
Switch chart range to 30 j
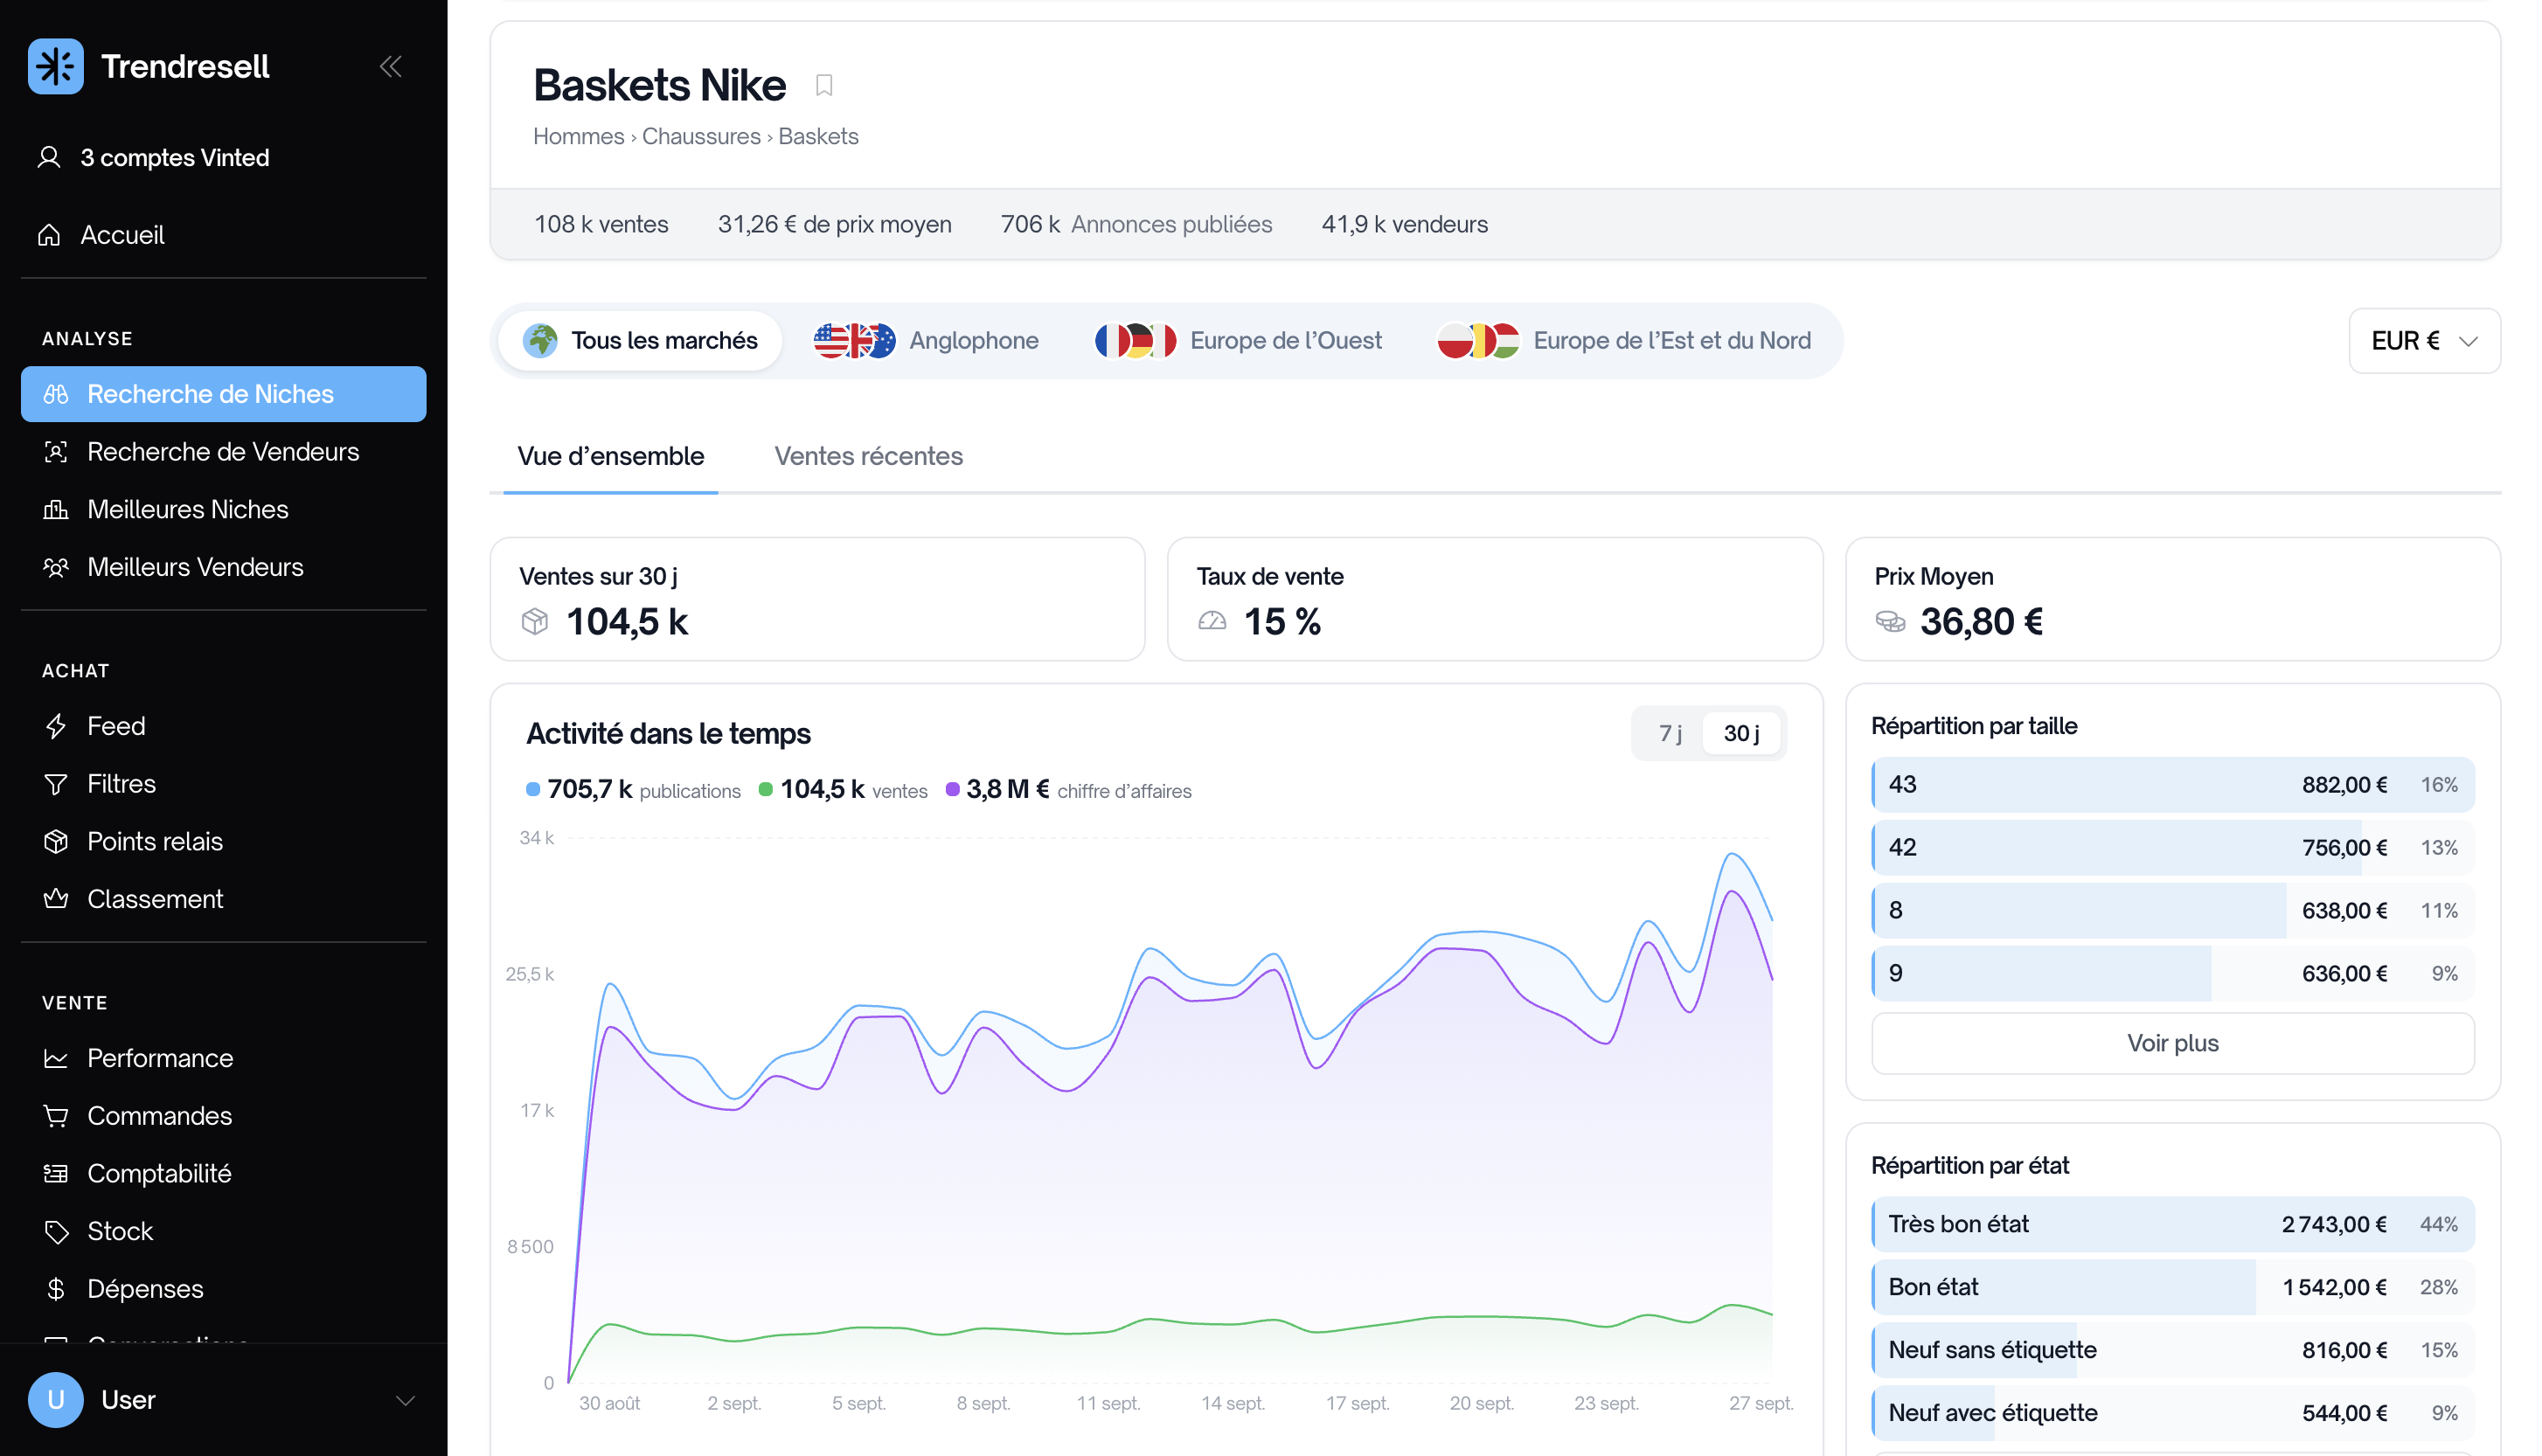point(1741,734)
